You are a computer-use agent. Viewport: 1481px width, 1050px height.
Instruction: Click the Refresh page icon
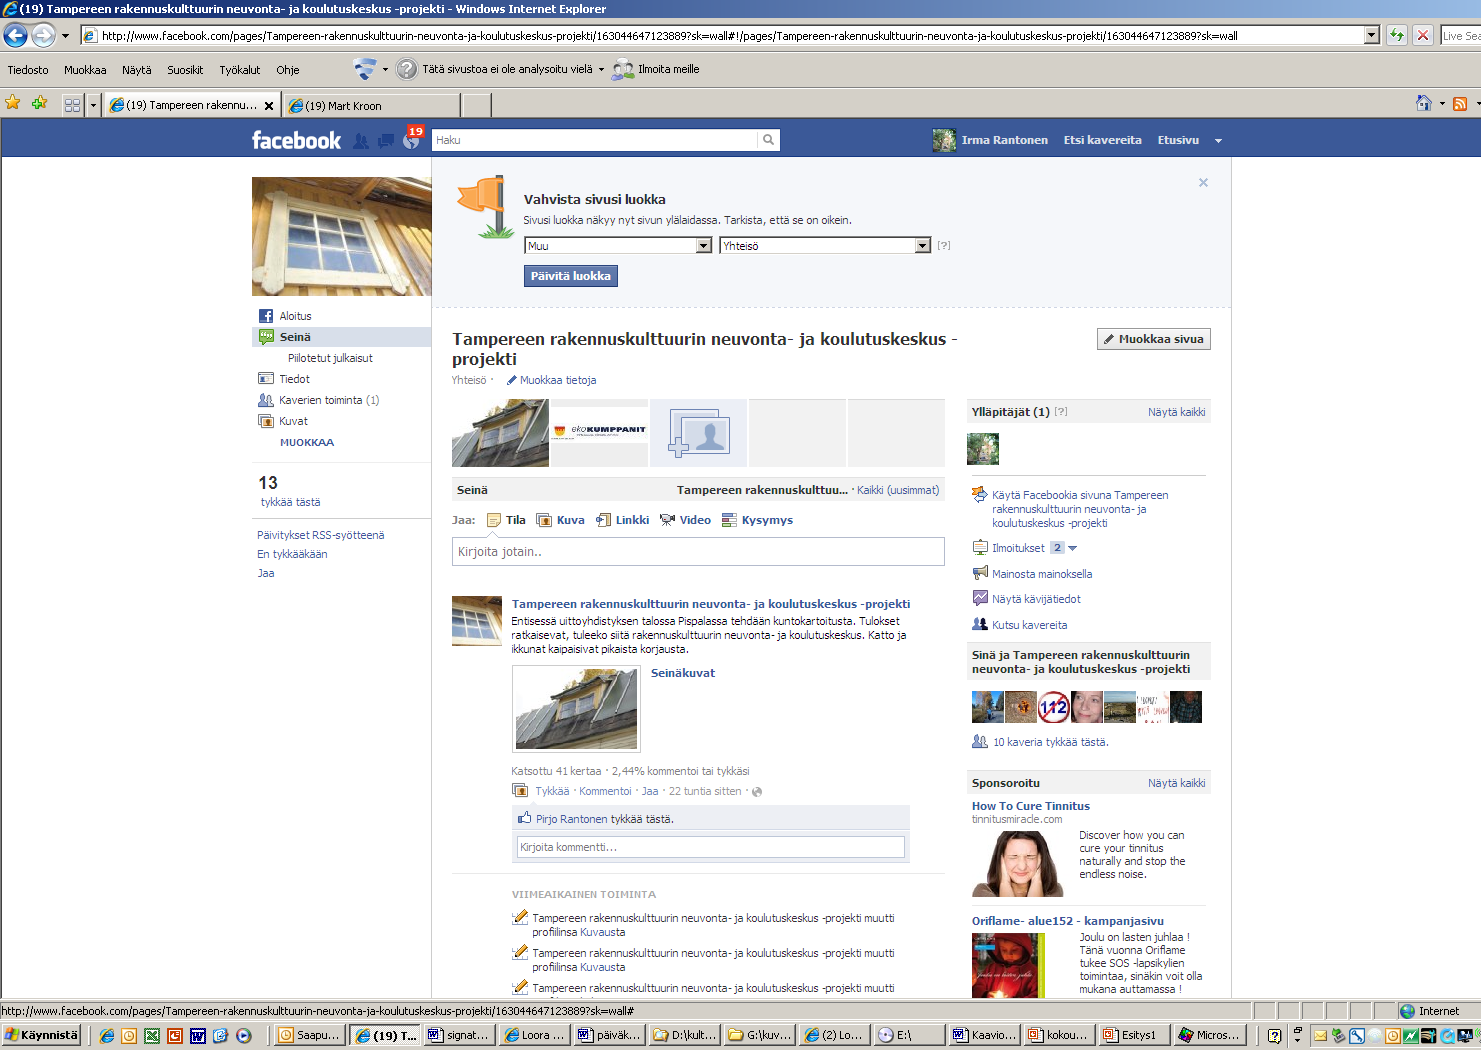[x=1397, y=35]
